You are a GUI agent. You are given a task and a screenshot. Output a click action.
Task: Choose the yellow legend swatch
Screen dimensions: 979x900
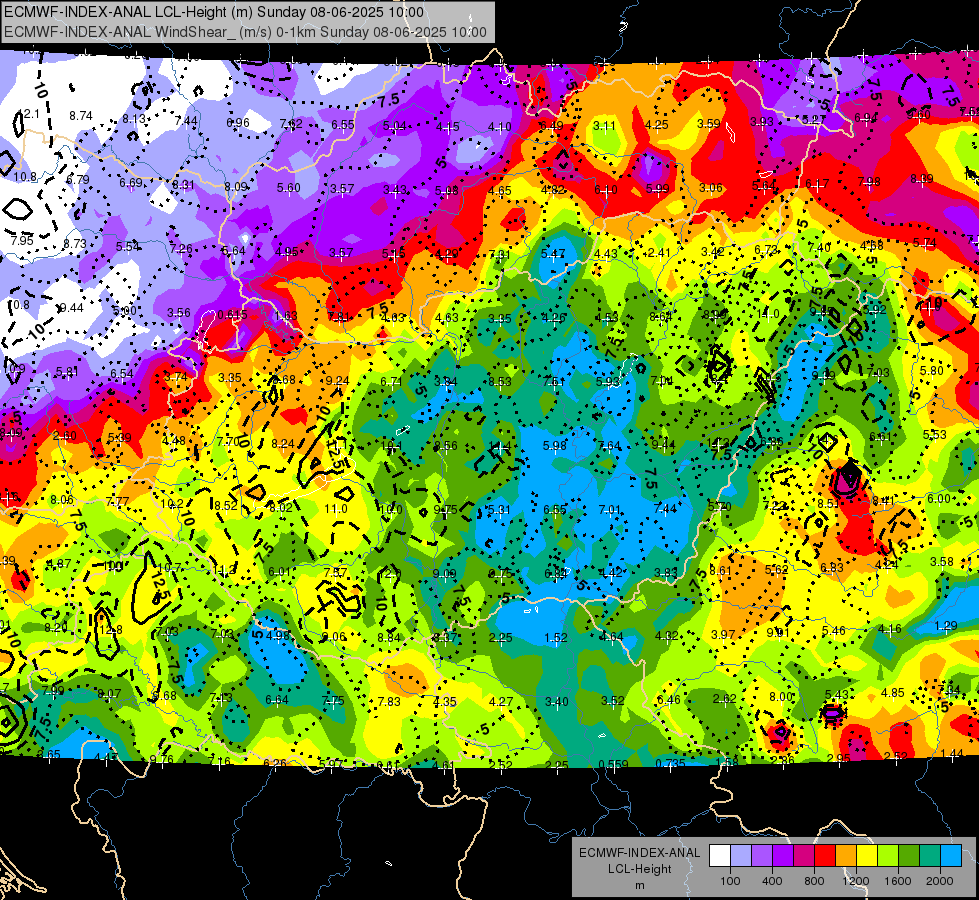pos(867,856)
